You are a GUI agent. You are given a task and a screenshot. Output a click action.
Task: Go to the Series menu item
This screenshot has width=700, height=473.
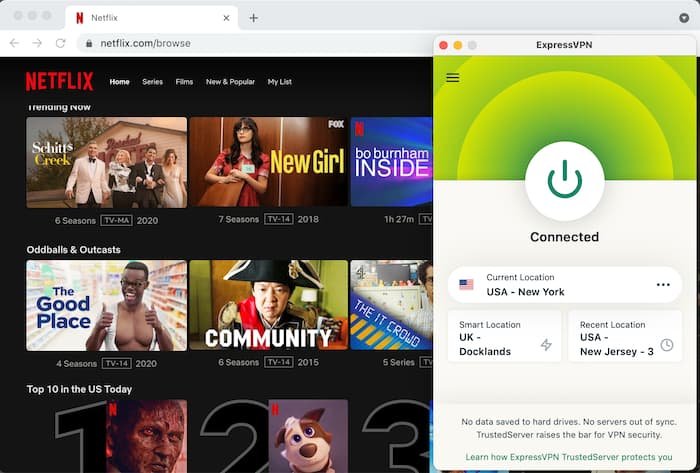pyautogui.click(x=152, y=82)
